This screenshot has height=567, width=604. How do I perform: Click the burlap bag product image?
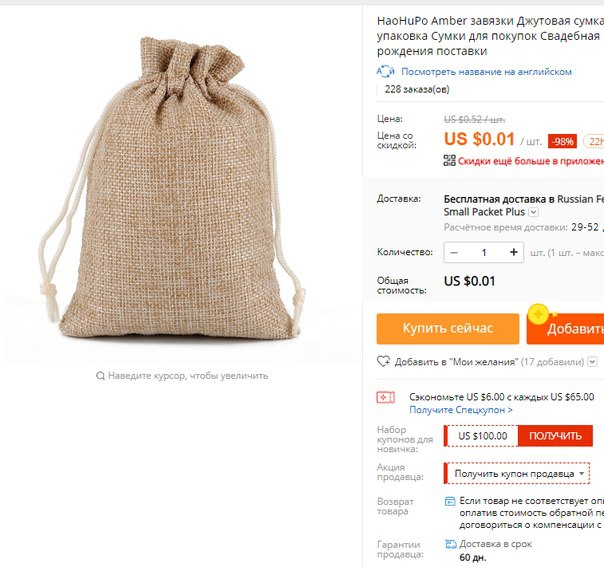coord(174,189)
